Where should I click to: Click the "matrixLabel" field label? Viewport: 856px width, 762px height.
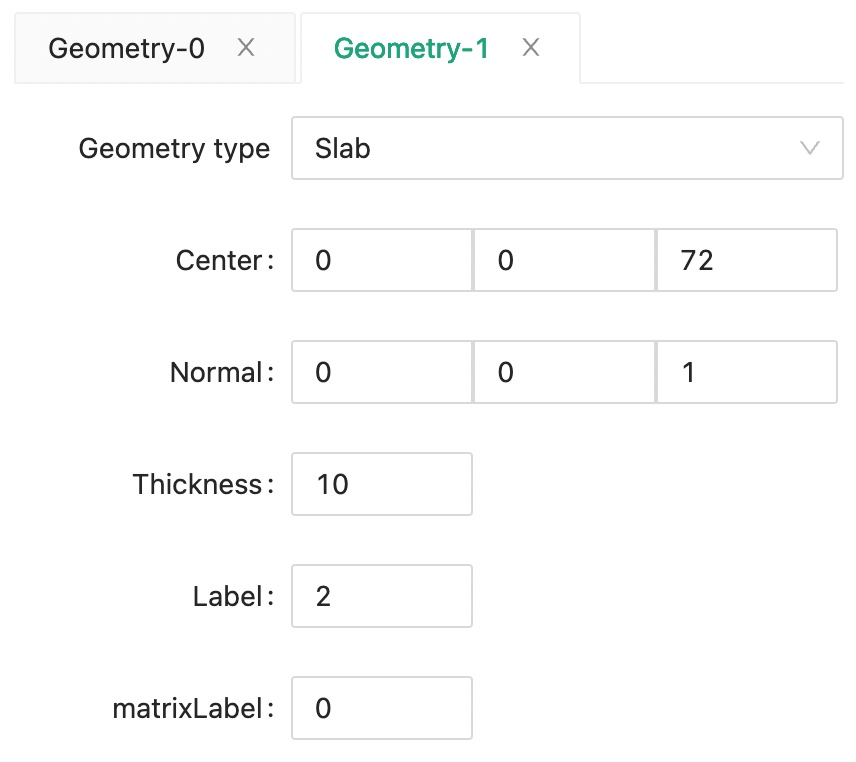pyautogui.click(x=187, y=709)
